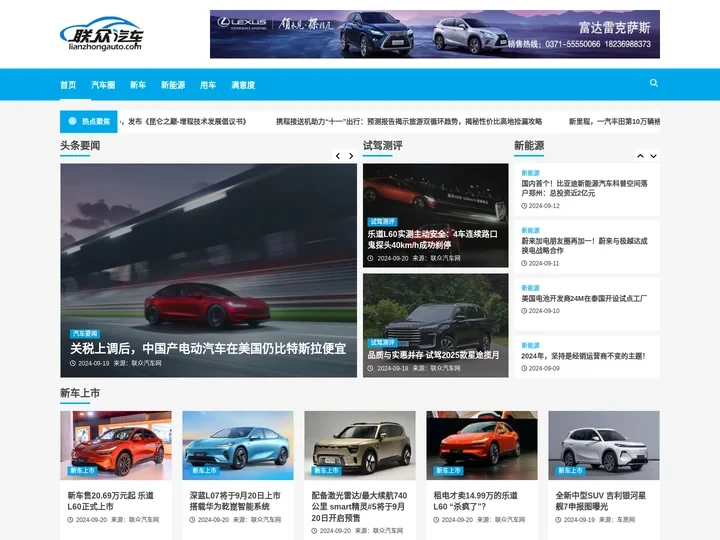Click the 联众汽车 site logo
The height and width of the screenshot is (540, 720).
[101, 34]
